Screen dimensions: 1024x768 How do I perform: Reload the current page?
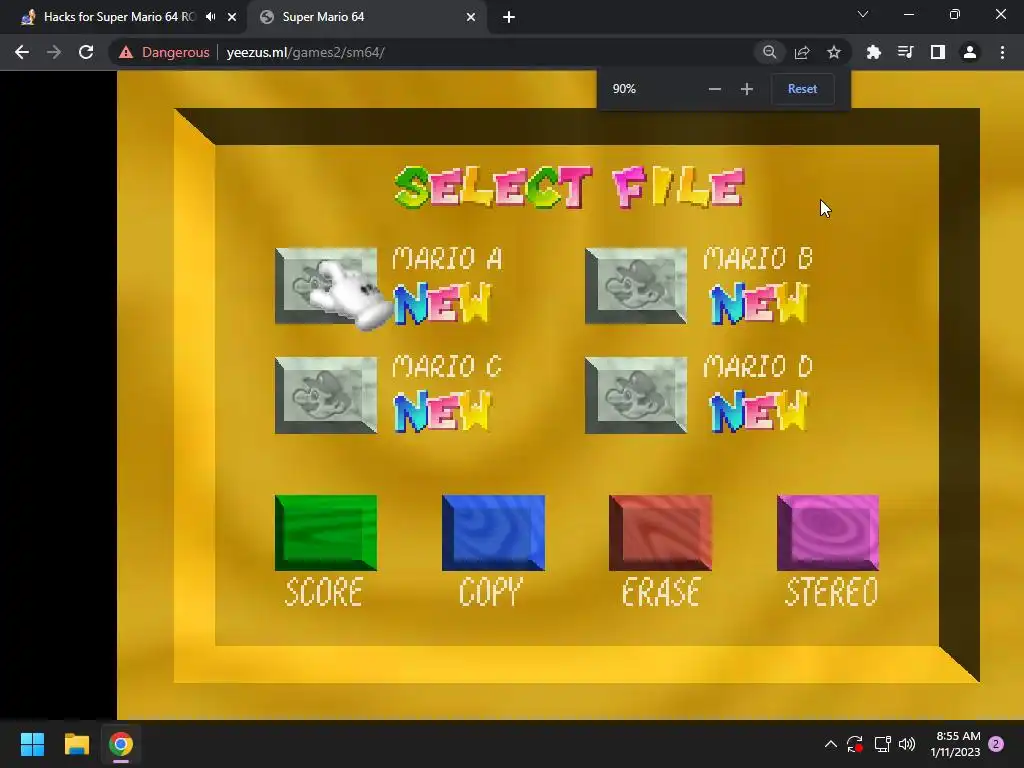(86, 52)
